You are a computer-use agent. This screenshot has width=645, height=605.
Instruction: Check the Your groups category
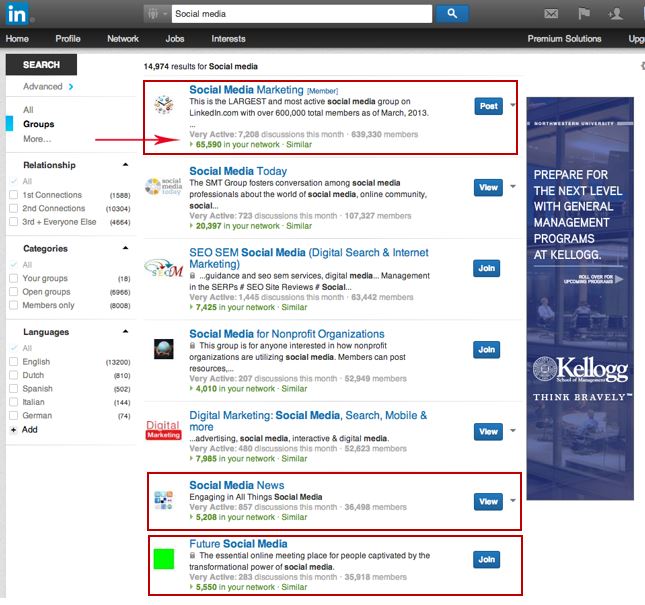14,278
